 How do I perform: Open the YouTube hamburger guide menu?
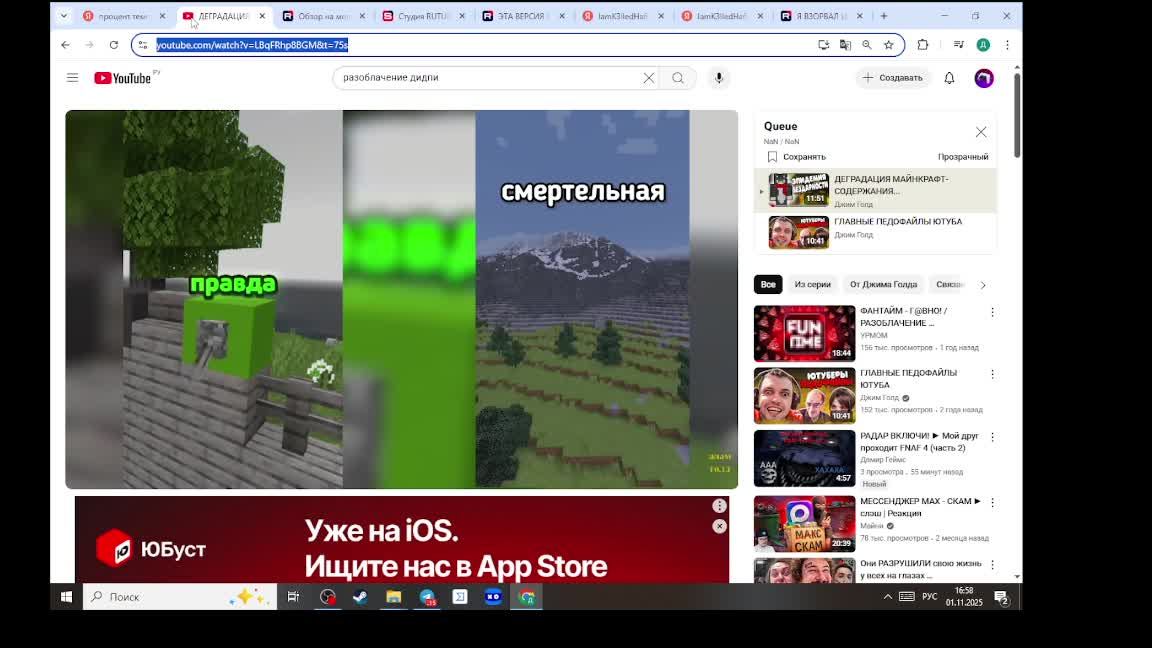pos(72,77)
